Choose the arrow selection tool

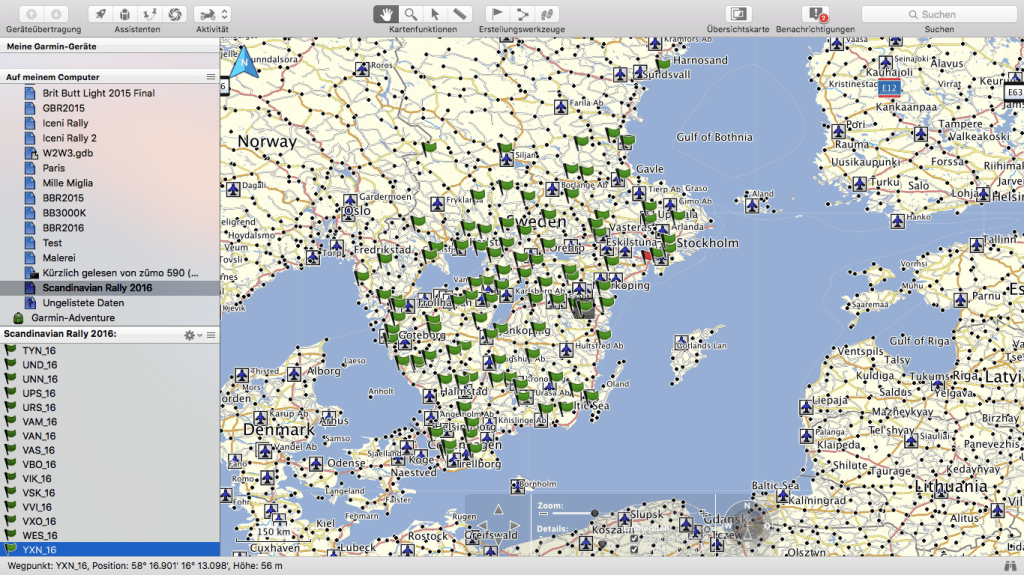435,14
